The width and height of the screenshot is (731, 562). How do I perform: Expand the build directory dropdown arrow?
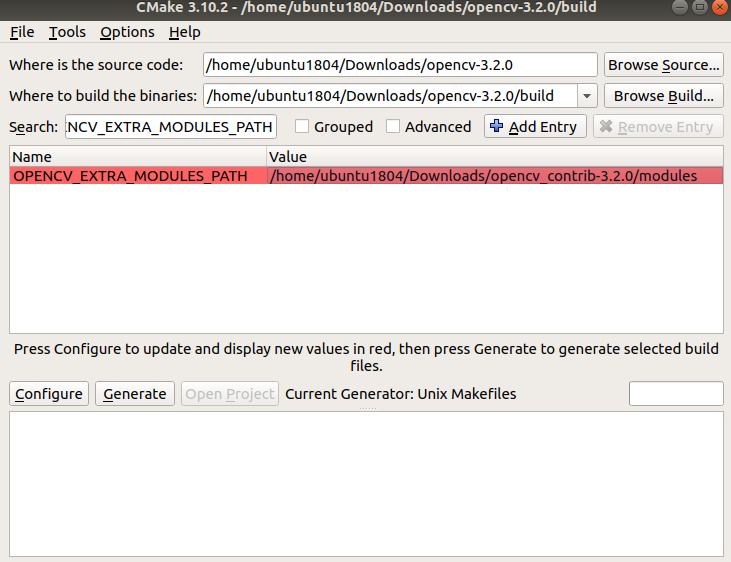(587, 96)
